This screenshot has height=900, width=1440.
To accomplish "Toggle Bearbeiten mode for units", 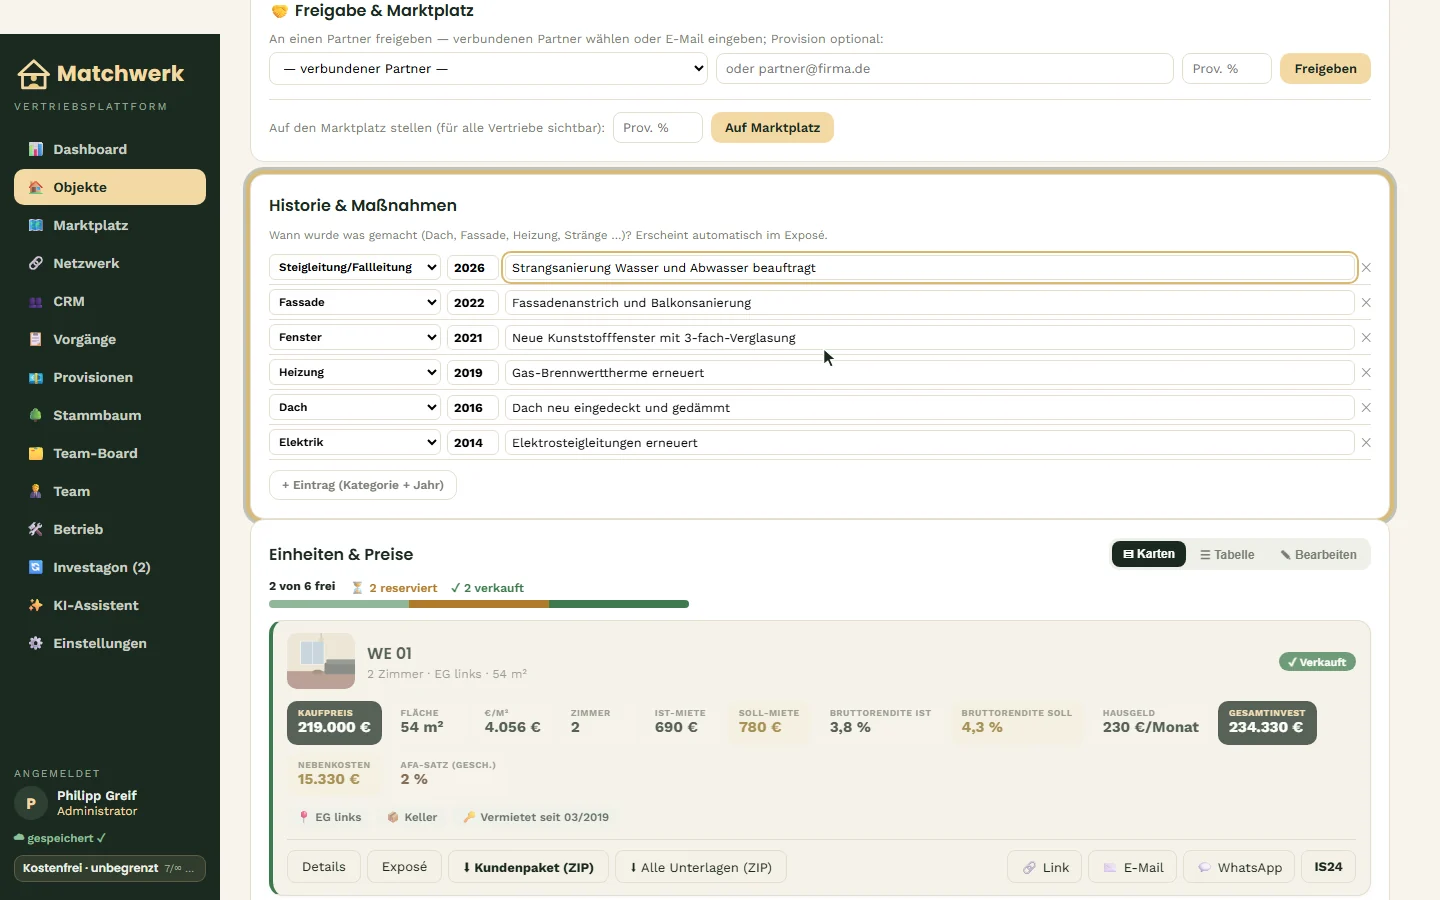I will tap(1318, 555).
